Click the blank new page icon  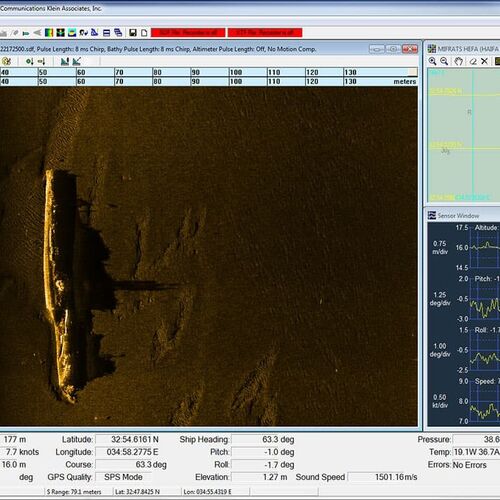[144, 33]
